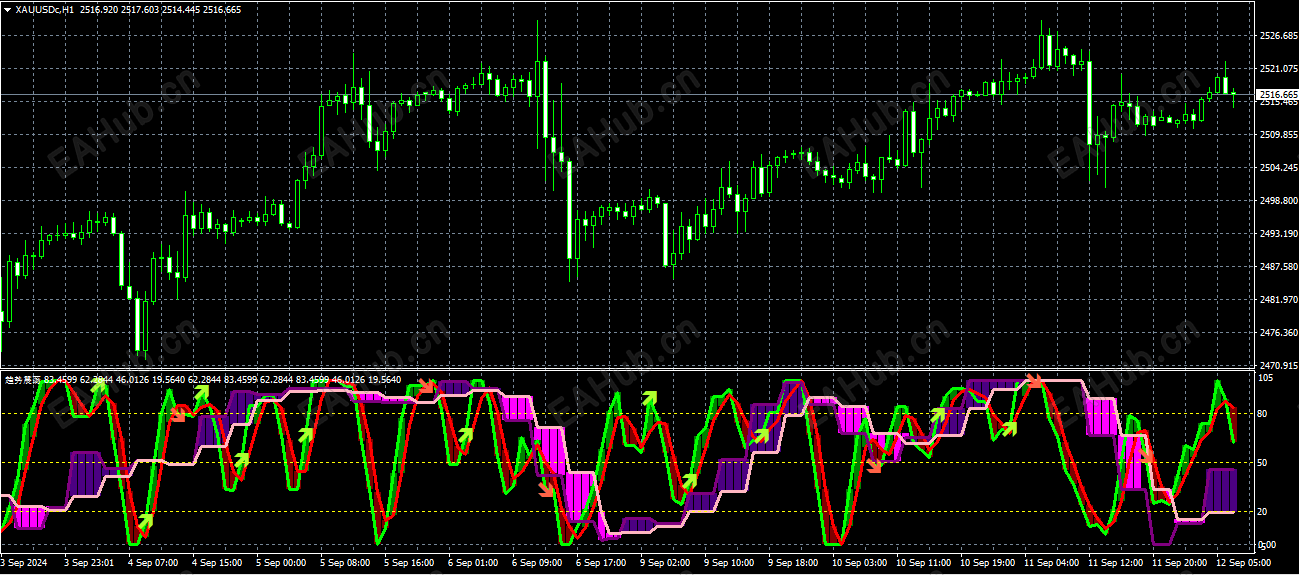
Task: Click time axis label 9 Sep 18:00
Action: click(x=793, y=563)
